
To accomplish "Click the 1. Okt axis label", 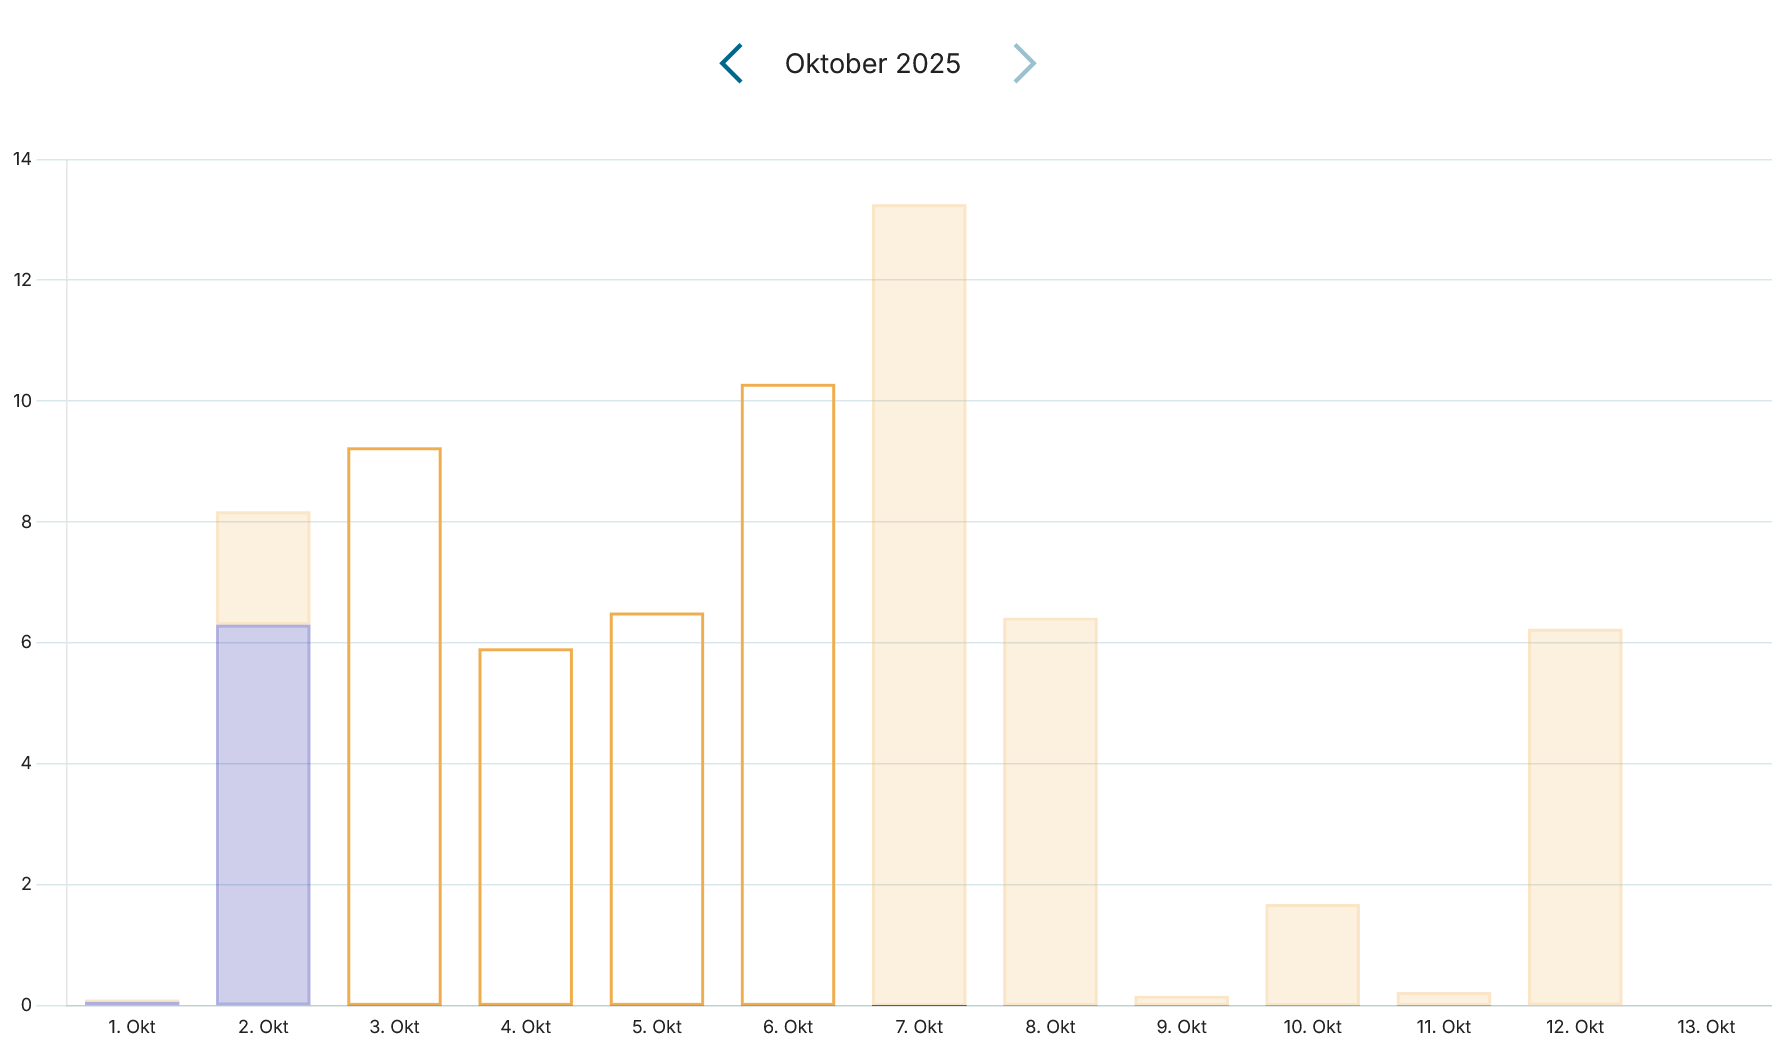I will pyautogui.click(x=132, y=1027).
